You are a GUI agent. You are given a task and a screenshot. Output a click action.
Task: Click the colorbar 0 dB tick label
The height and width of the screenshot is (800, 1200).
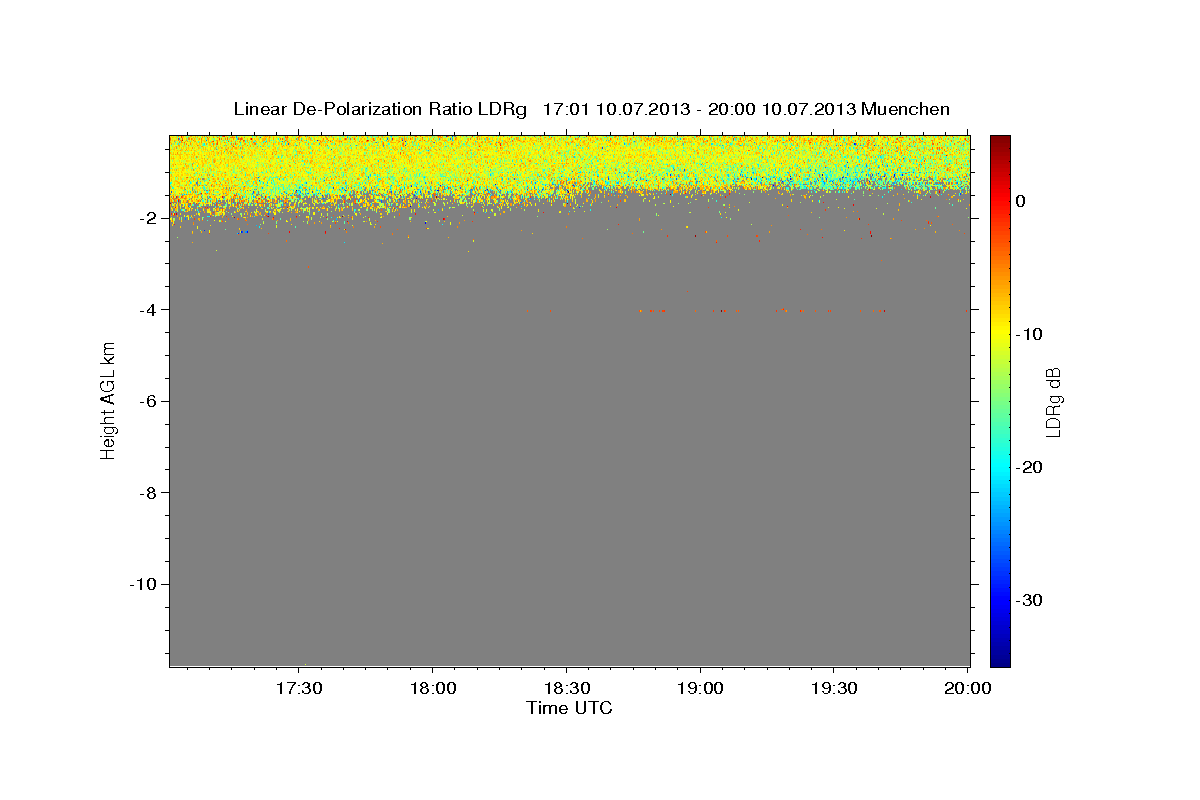point(1021,201)
